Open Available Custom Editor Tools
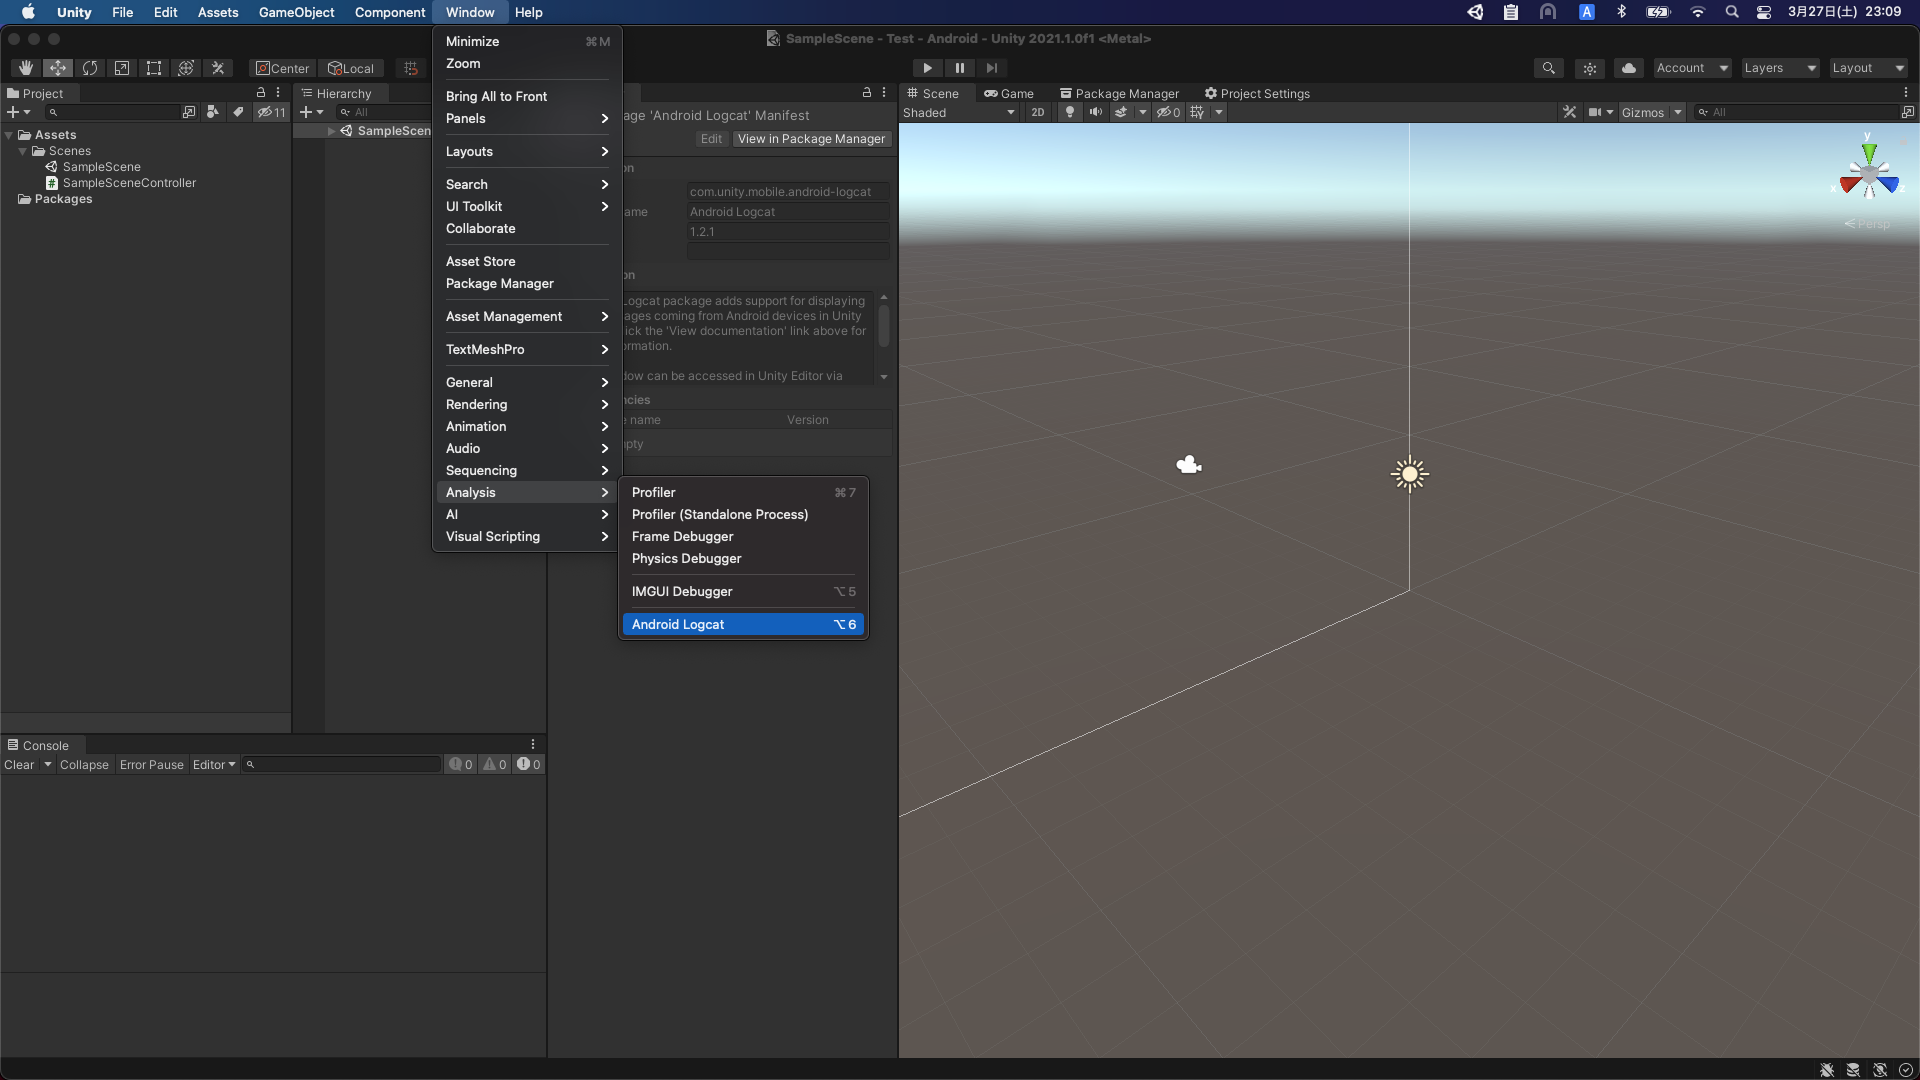This screenshot has width=1920, height=1080. (217, 68)
